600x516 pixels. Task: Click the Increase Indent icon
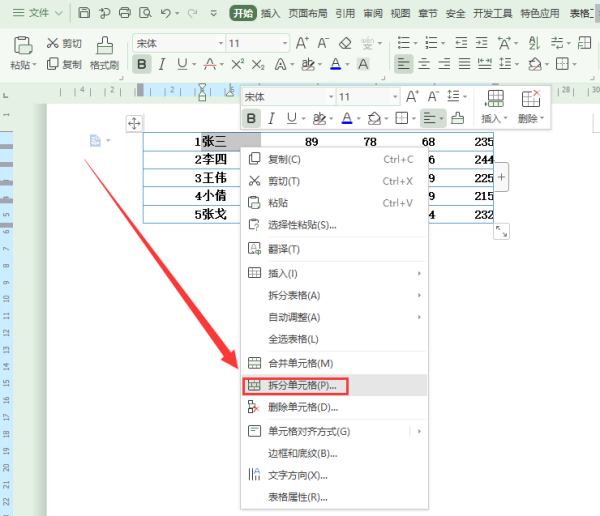481,42
